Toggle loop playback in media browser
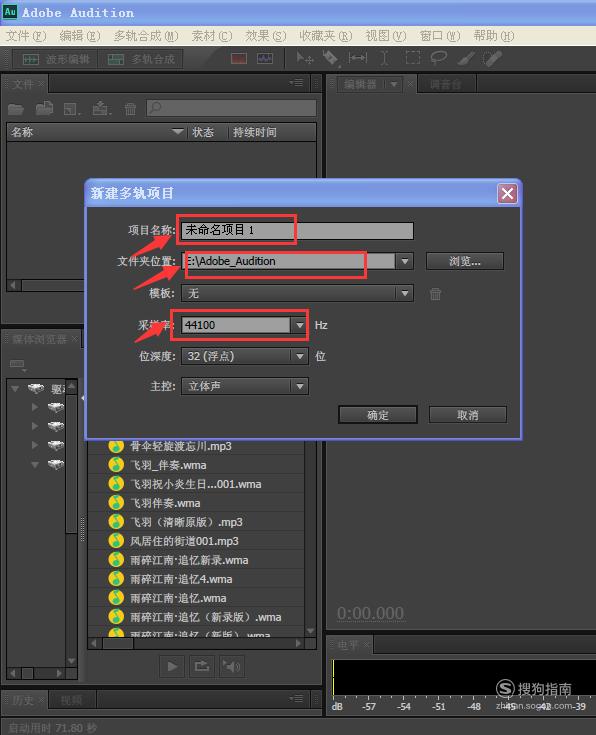 (202, 666)
